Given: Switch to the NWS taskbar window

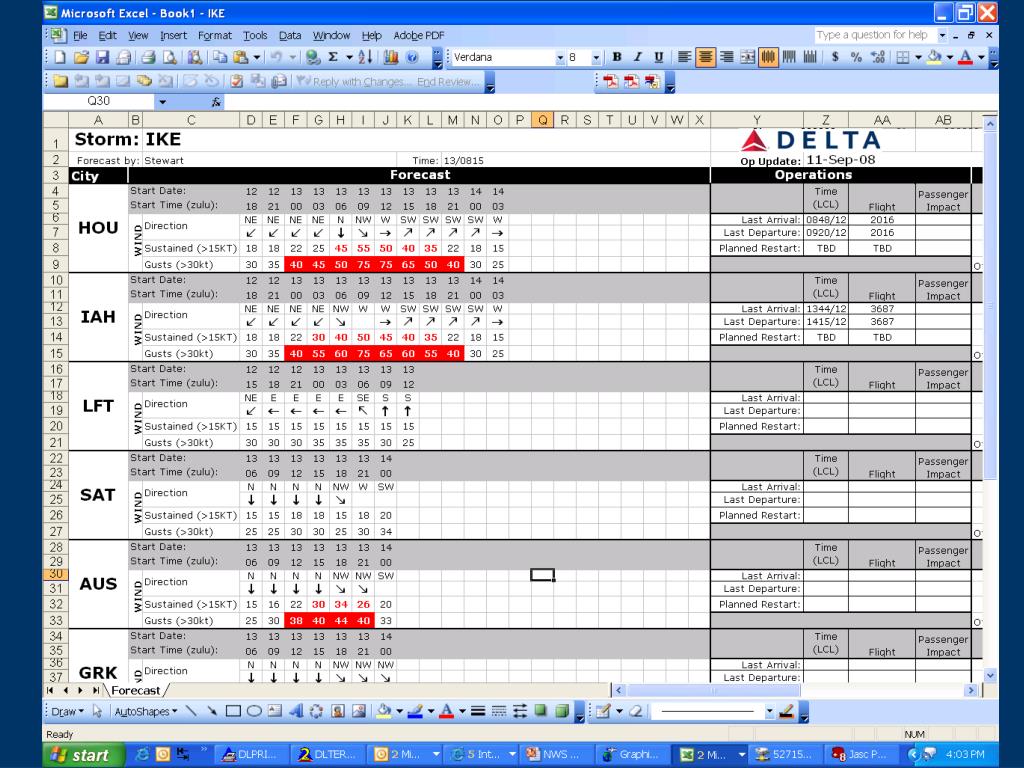Looking at the screenshot, I should [554, 754].
